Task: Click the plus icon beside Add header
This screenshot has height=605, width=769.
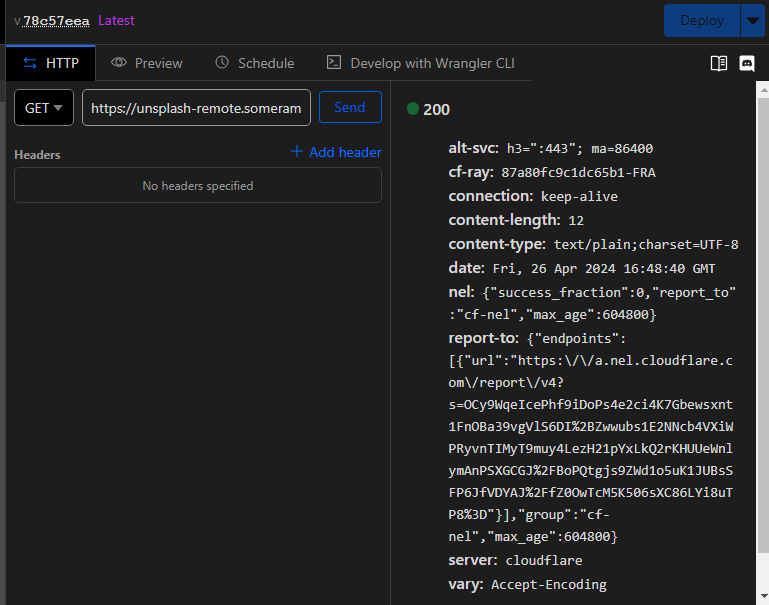Action: click(x=296, y=152)
